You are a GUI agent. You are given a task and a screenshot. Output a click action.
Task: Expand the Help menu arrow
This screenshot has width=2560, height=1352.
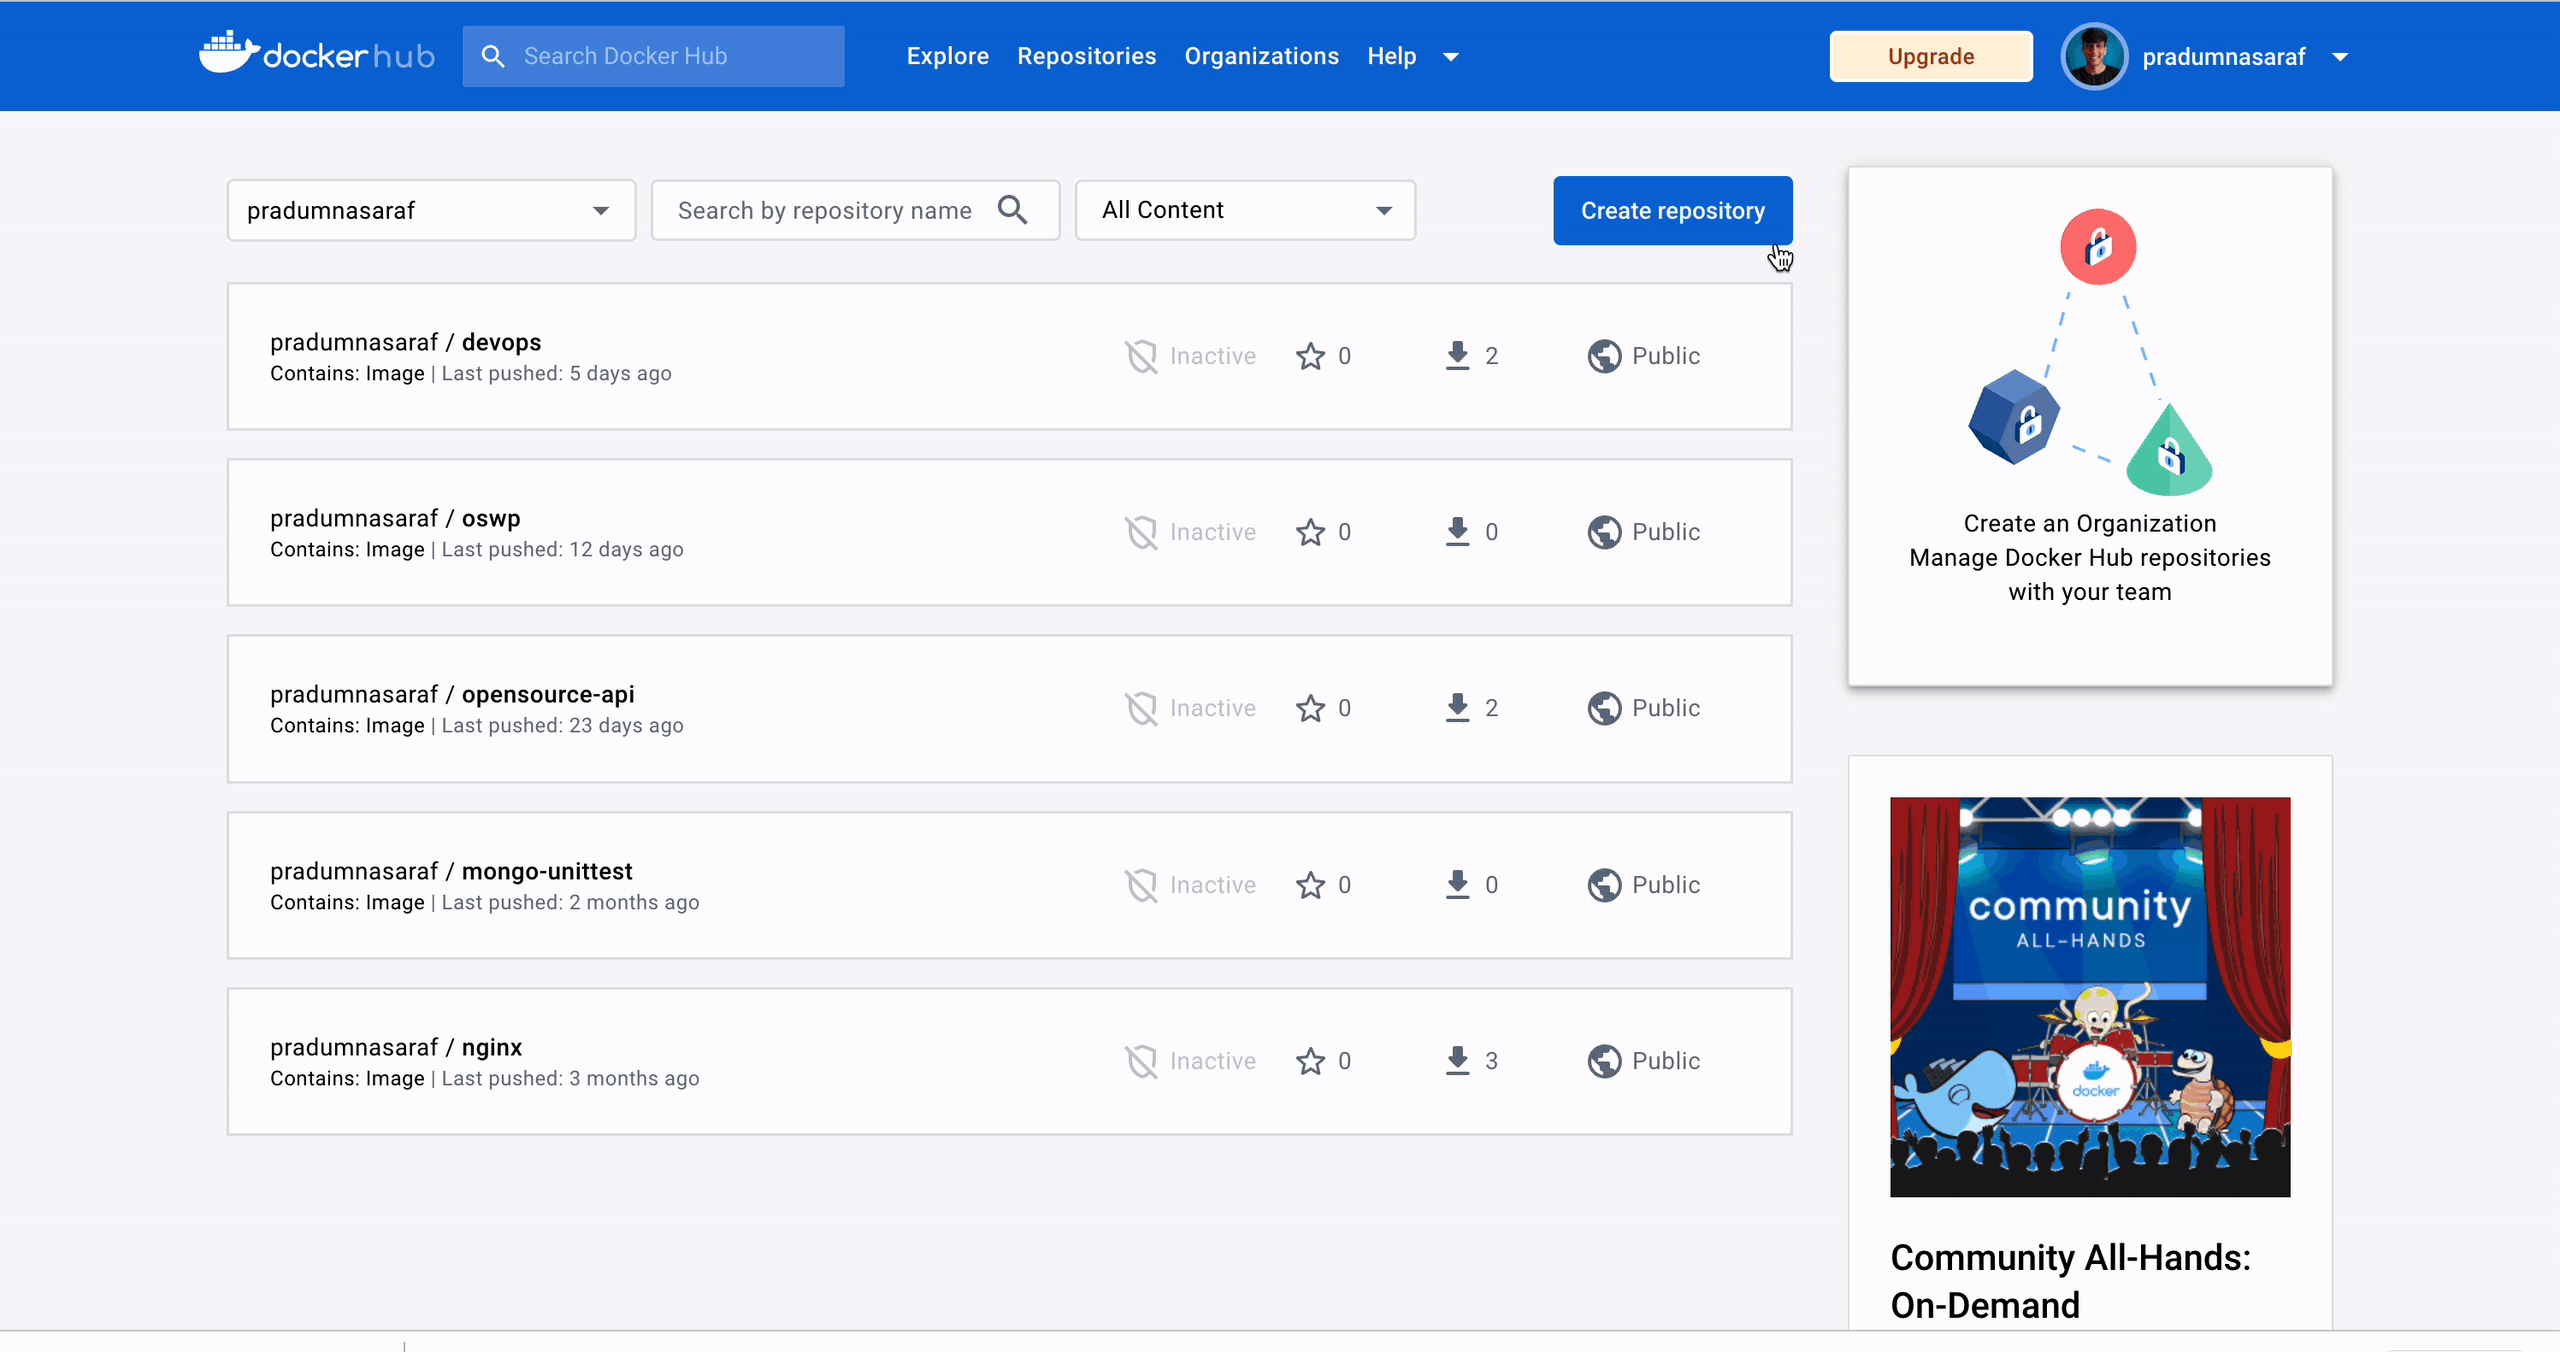1451,57
